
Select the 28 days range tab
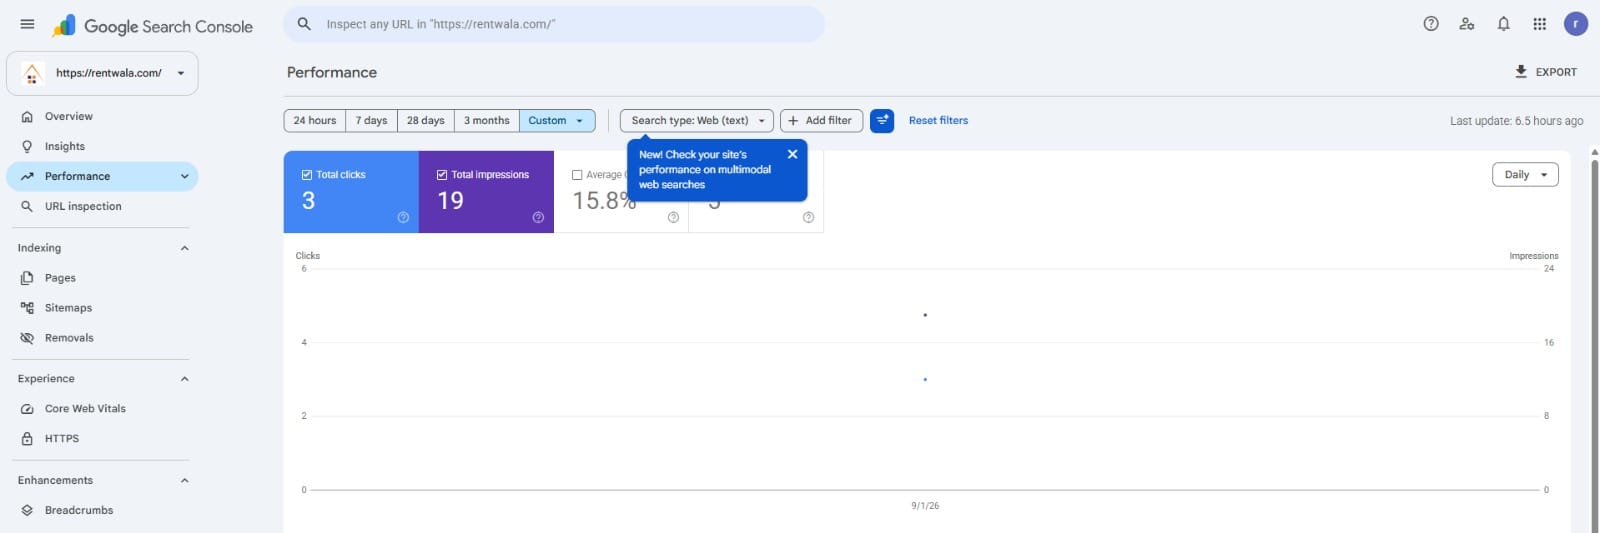[426, 121]
